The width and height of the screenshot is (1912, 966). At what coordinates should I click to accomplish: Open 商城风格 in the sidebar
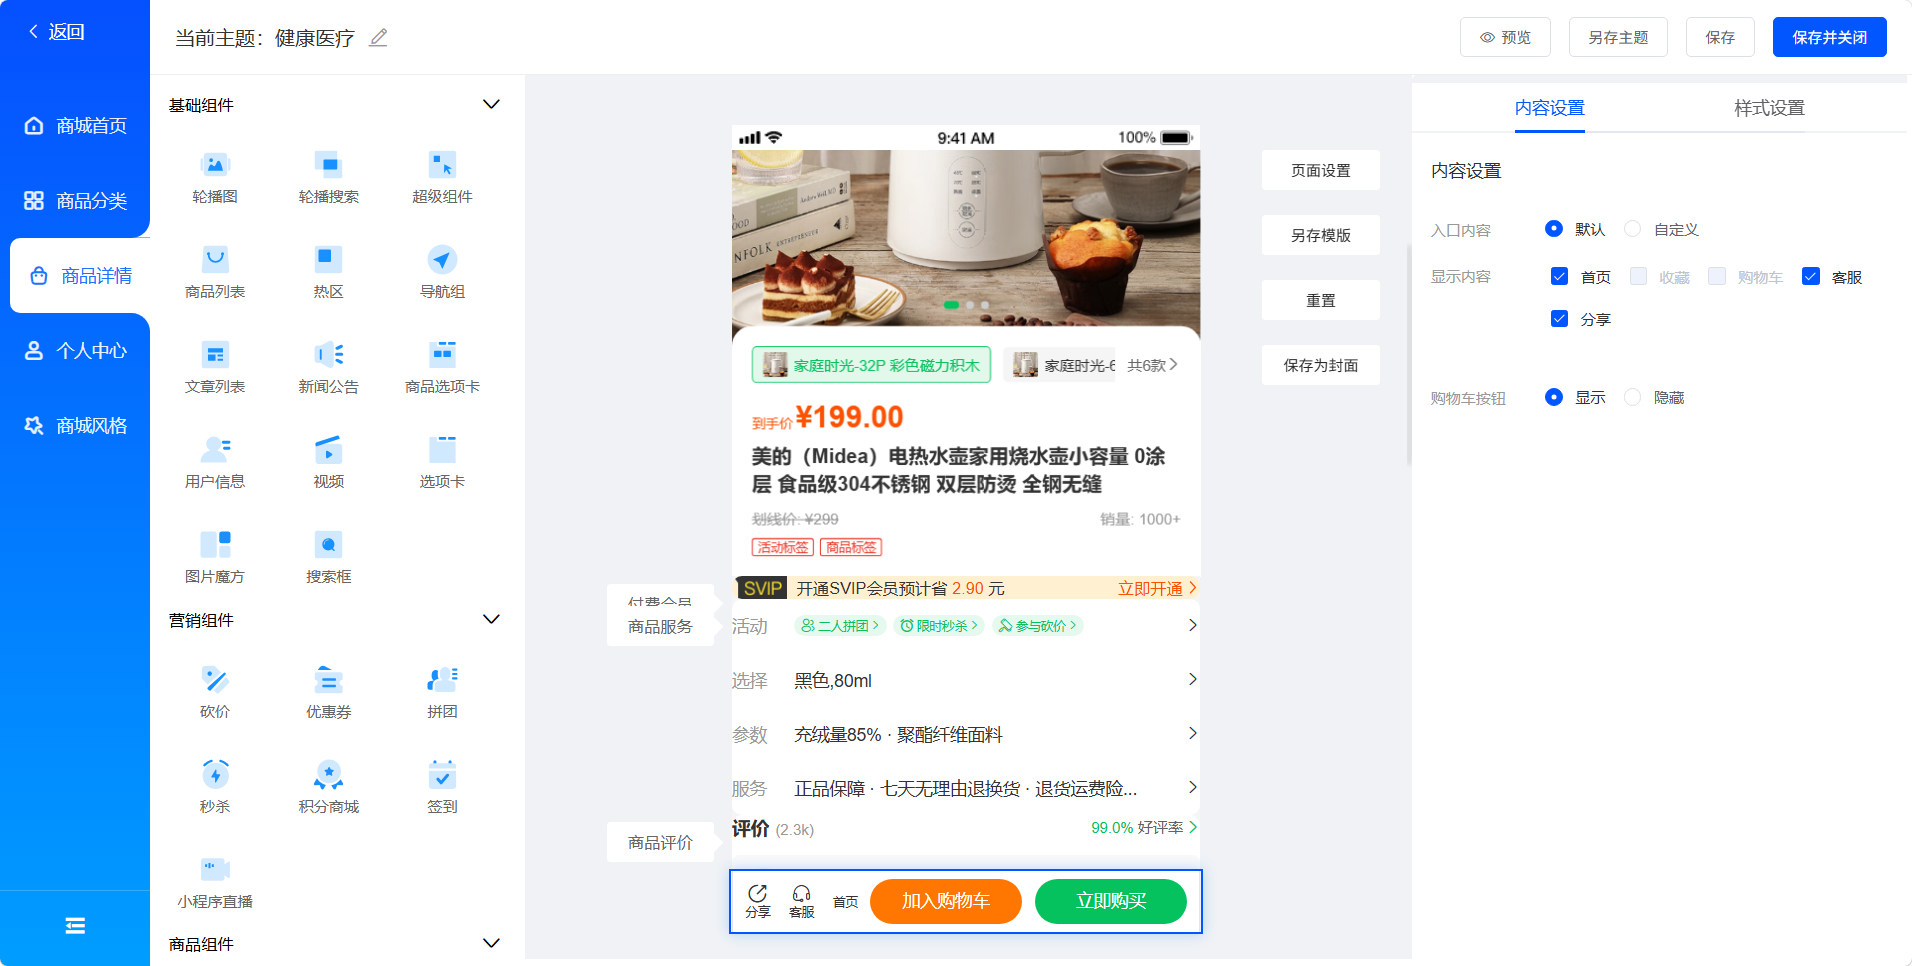click(x=75, y=426)
